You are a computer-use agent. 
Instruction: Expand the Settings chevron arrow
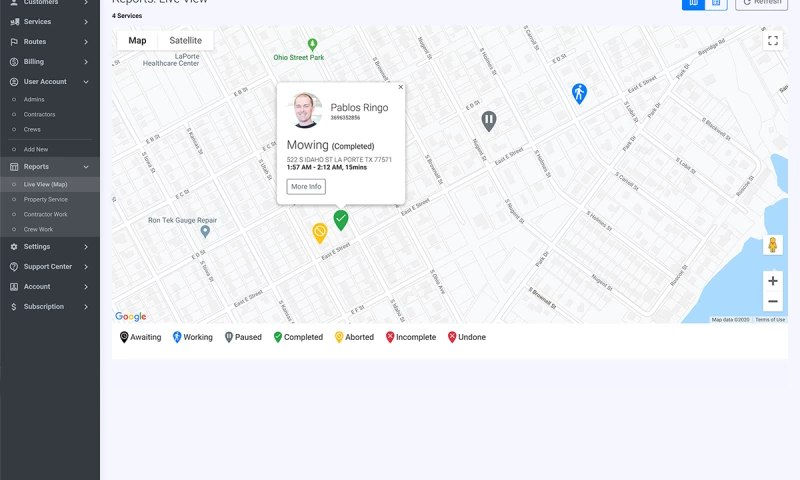tap(86, 247)
